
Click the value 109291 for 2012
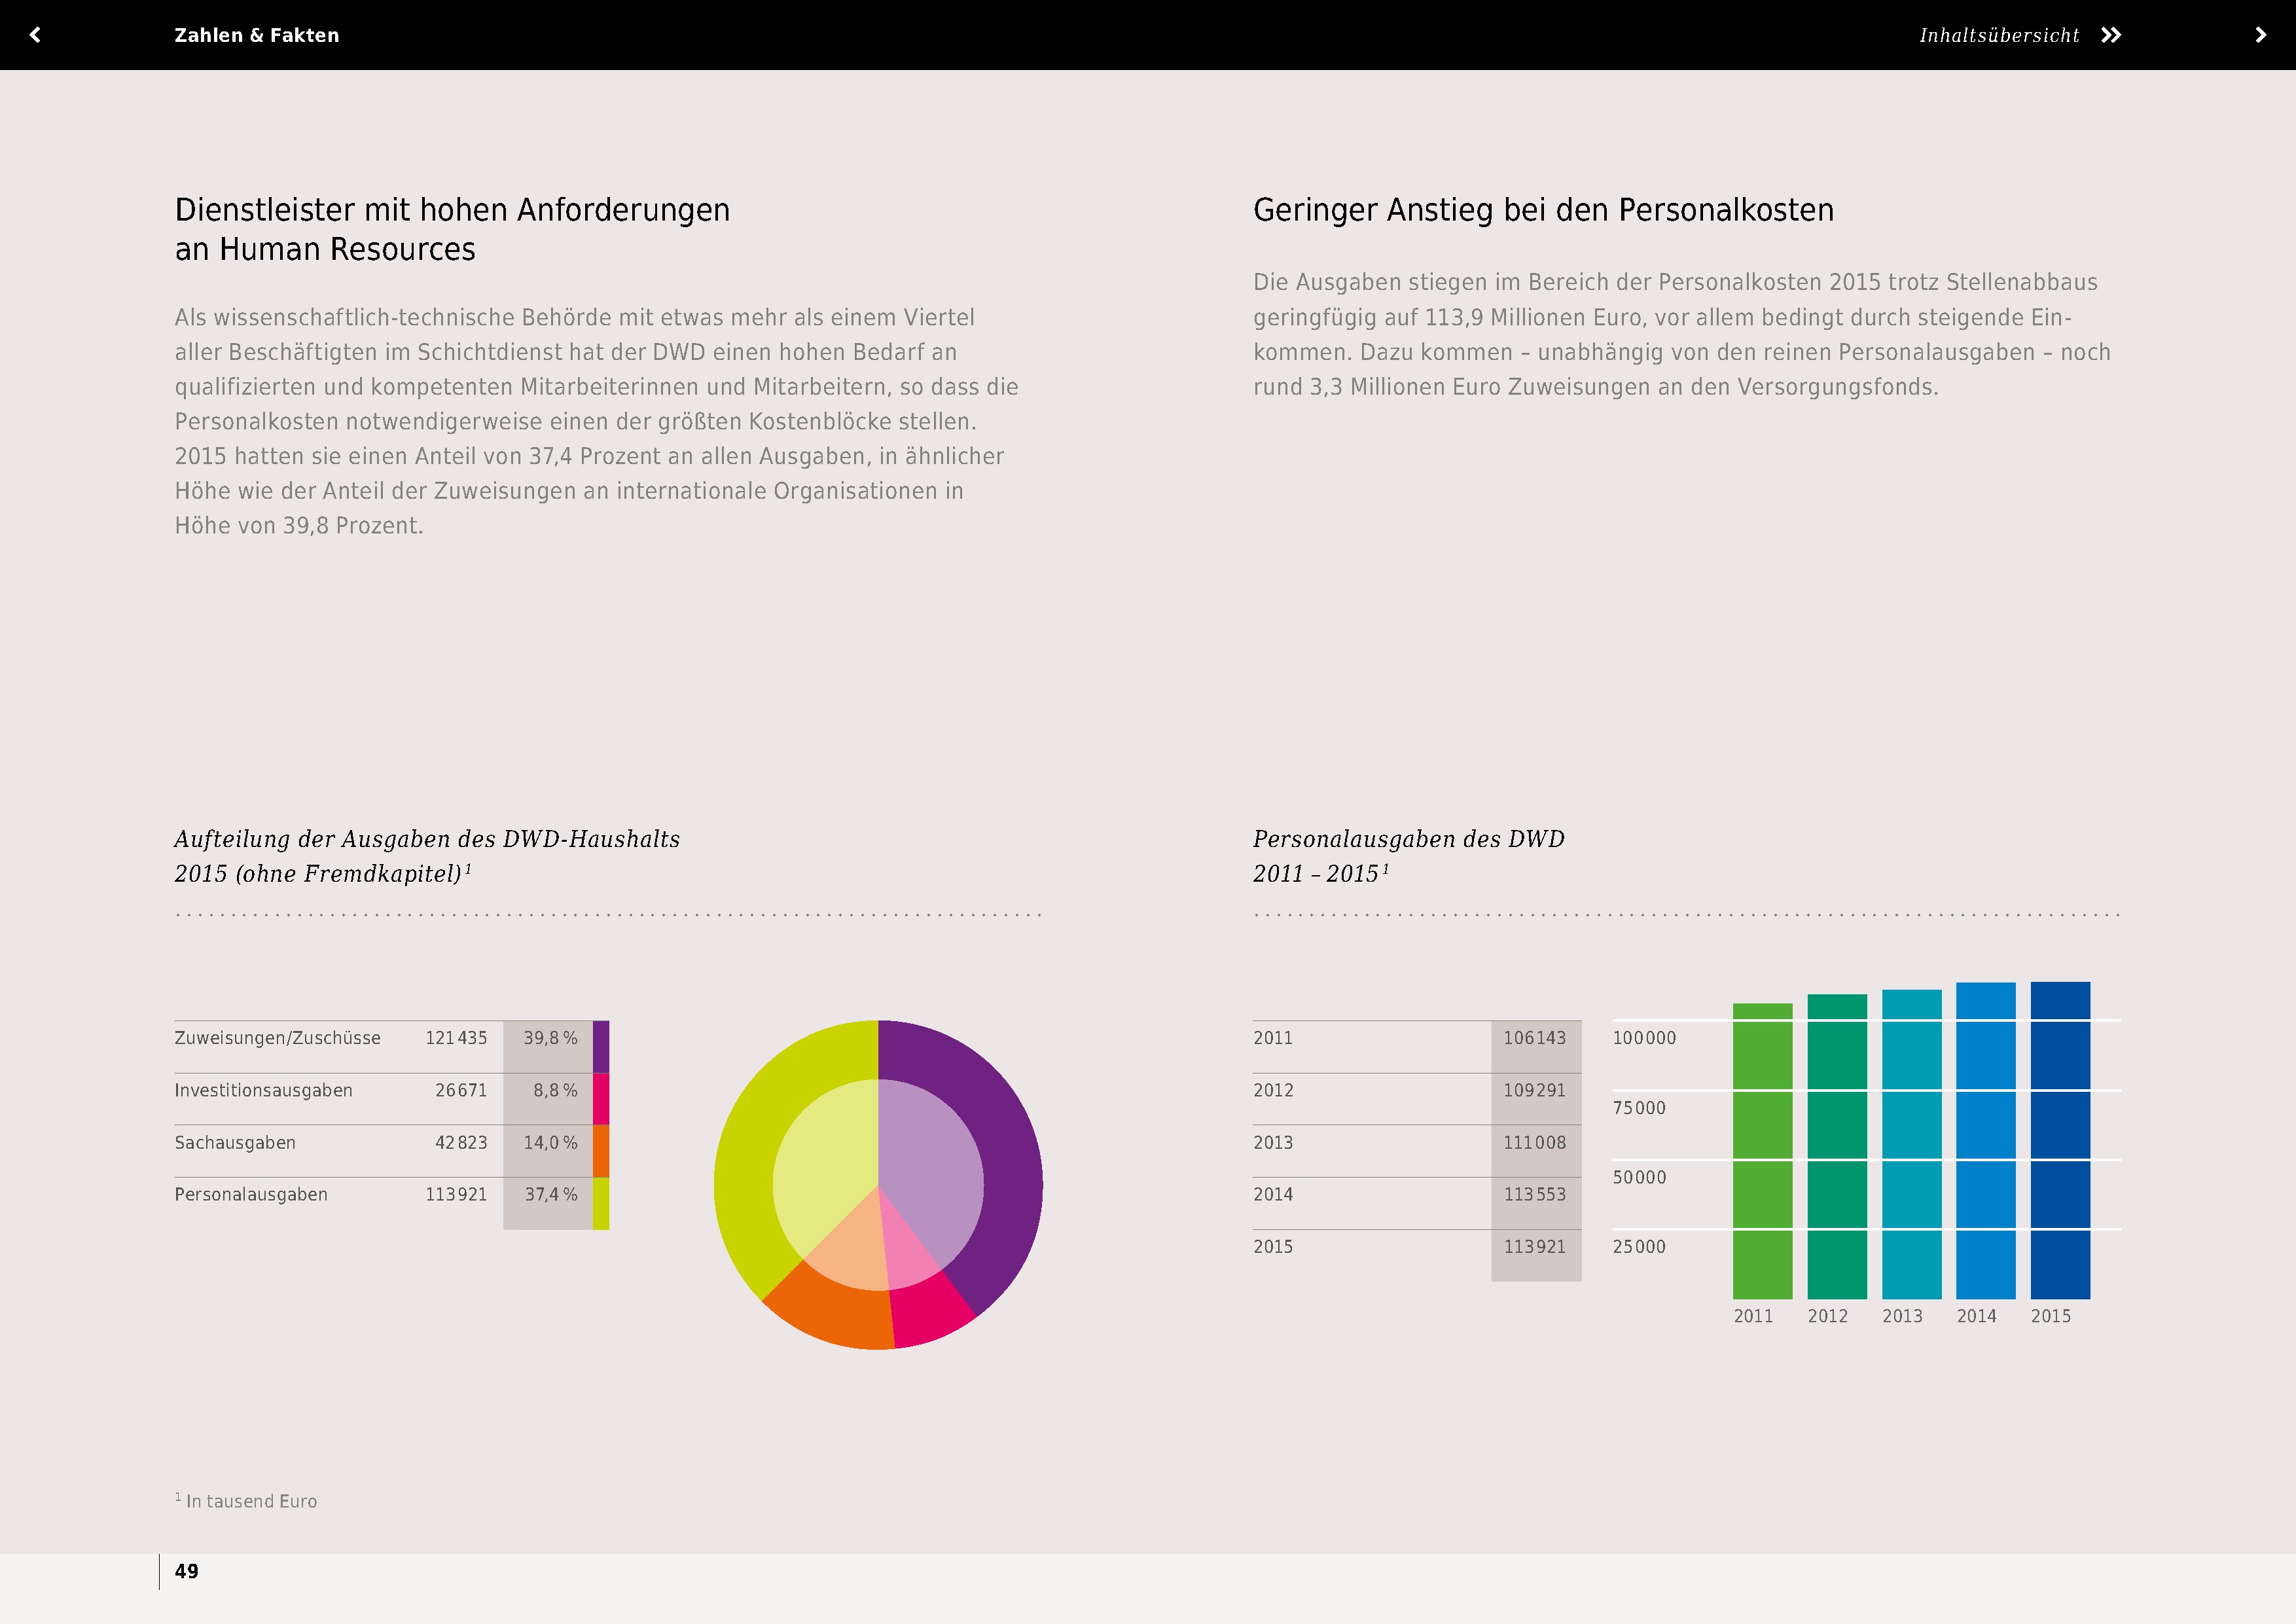(1534, 1090)
